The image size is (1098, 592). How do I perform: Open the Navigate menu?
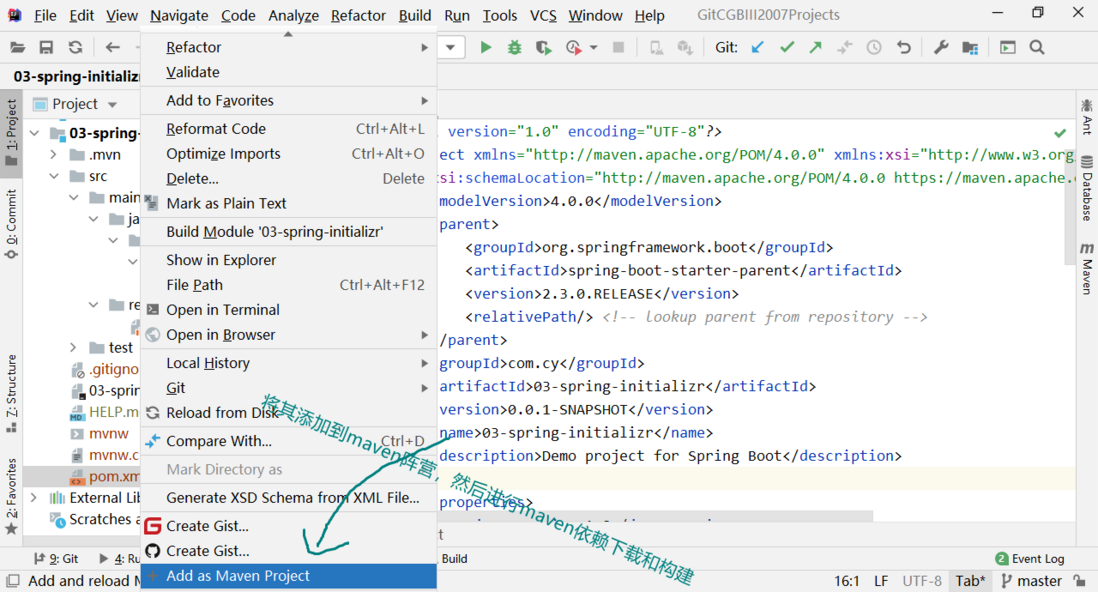[179, 15]
